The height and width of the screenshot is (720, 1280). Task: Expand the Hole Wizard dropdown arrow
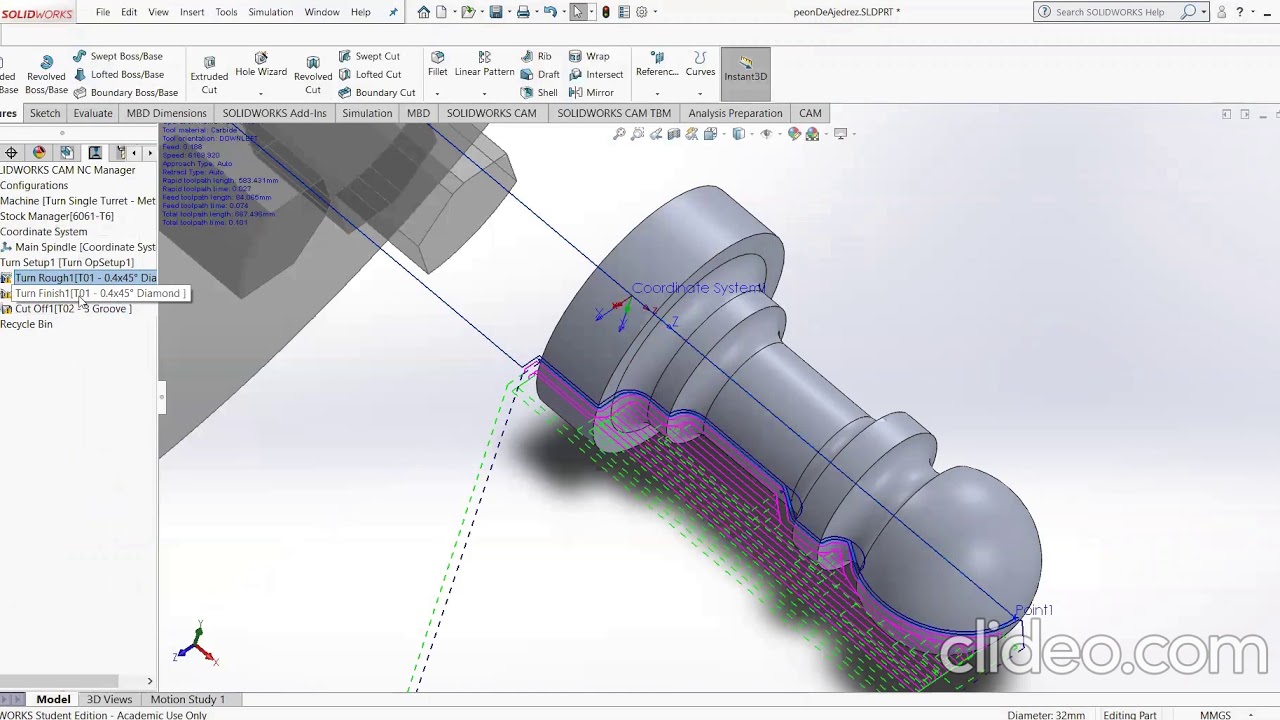pos(261,93)
